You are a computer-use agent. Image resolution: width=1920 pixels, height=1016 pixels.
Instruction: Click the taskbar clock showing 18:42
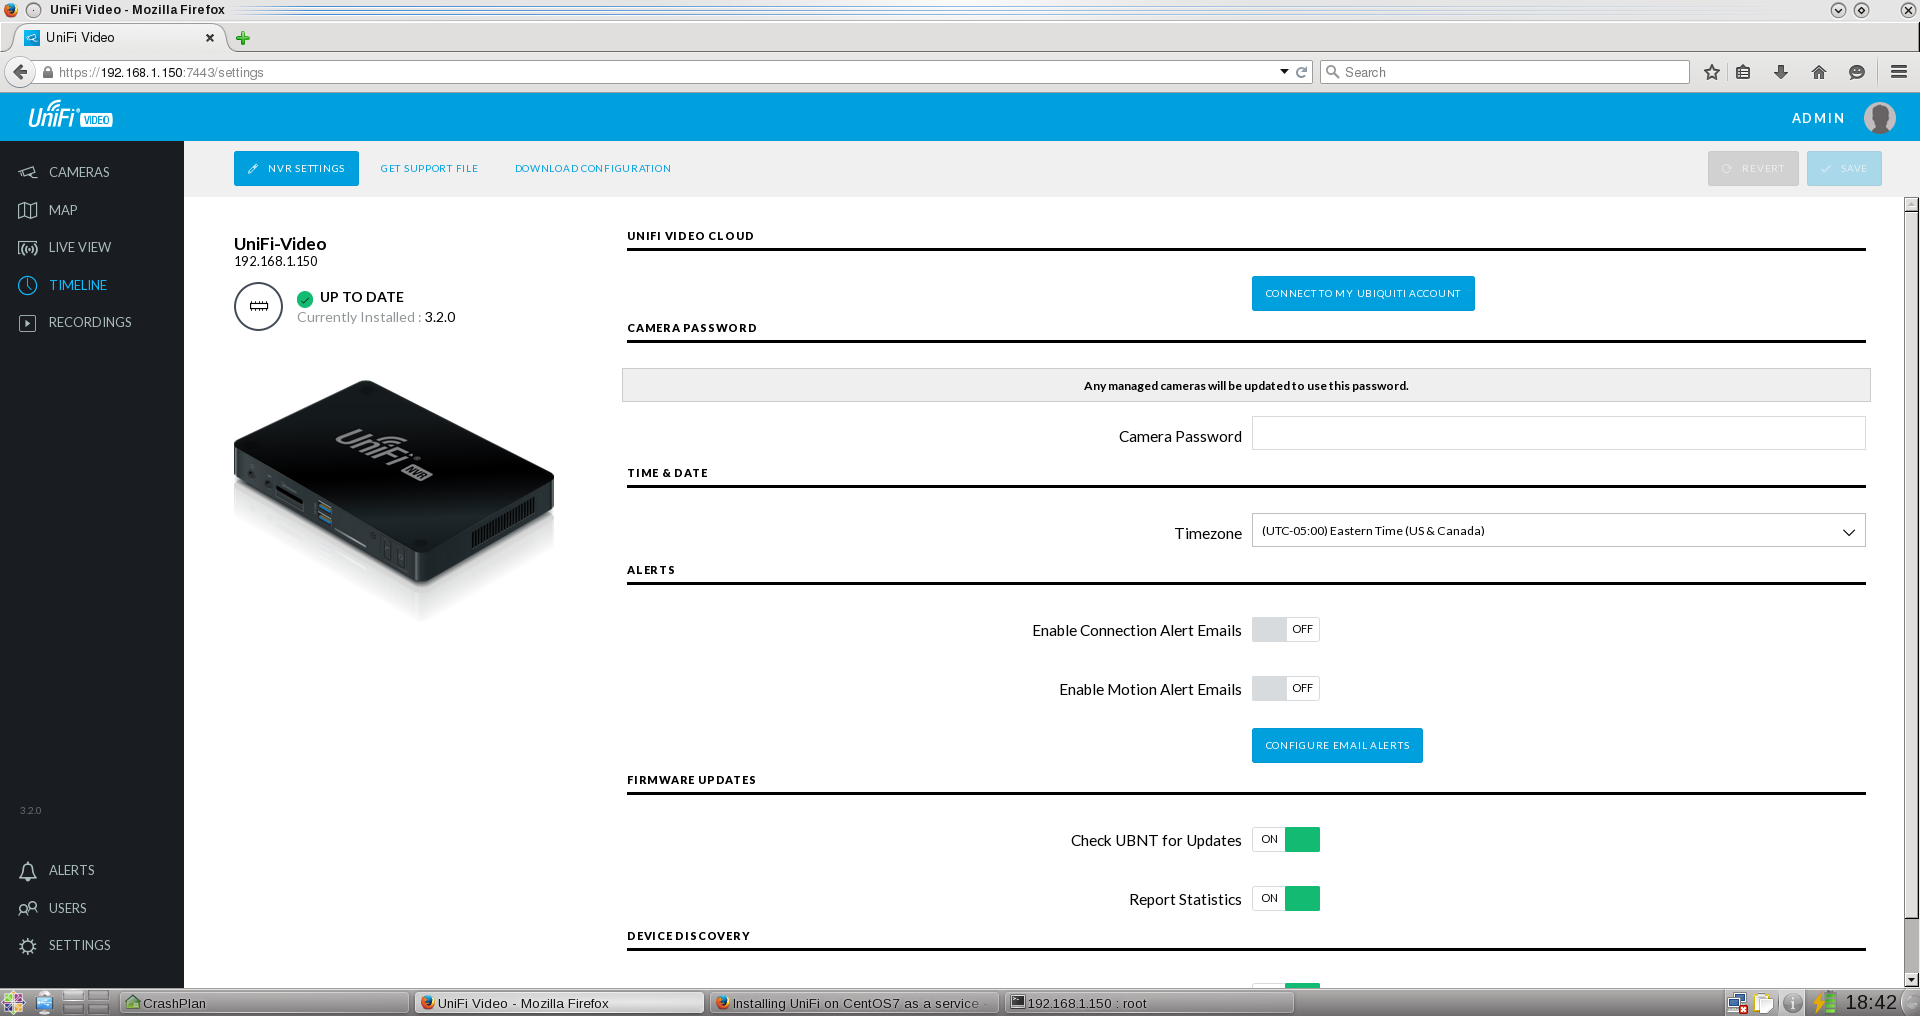coord(1870,1003)
